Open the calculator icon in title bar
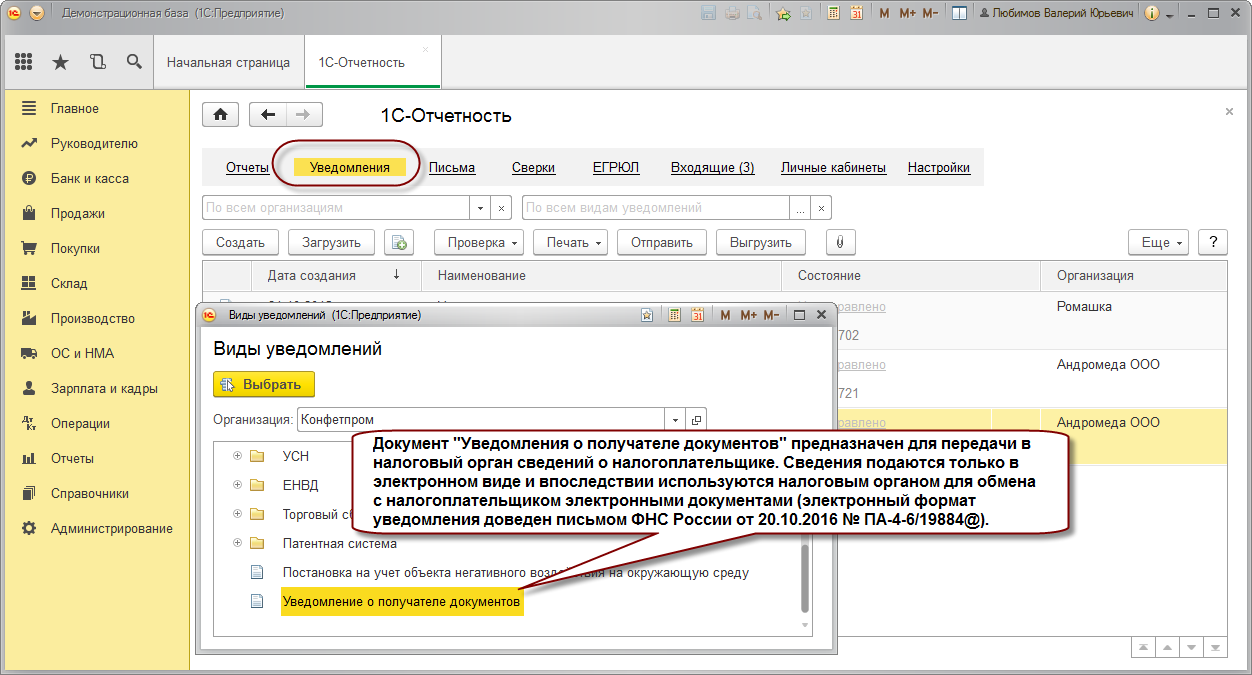 point(834,14)
